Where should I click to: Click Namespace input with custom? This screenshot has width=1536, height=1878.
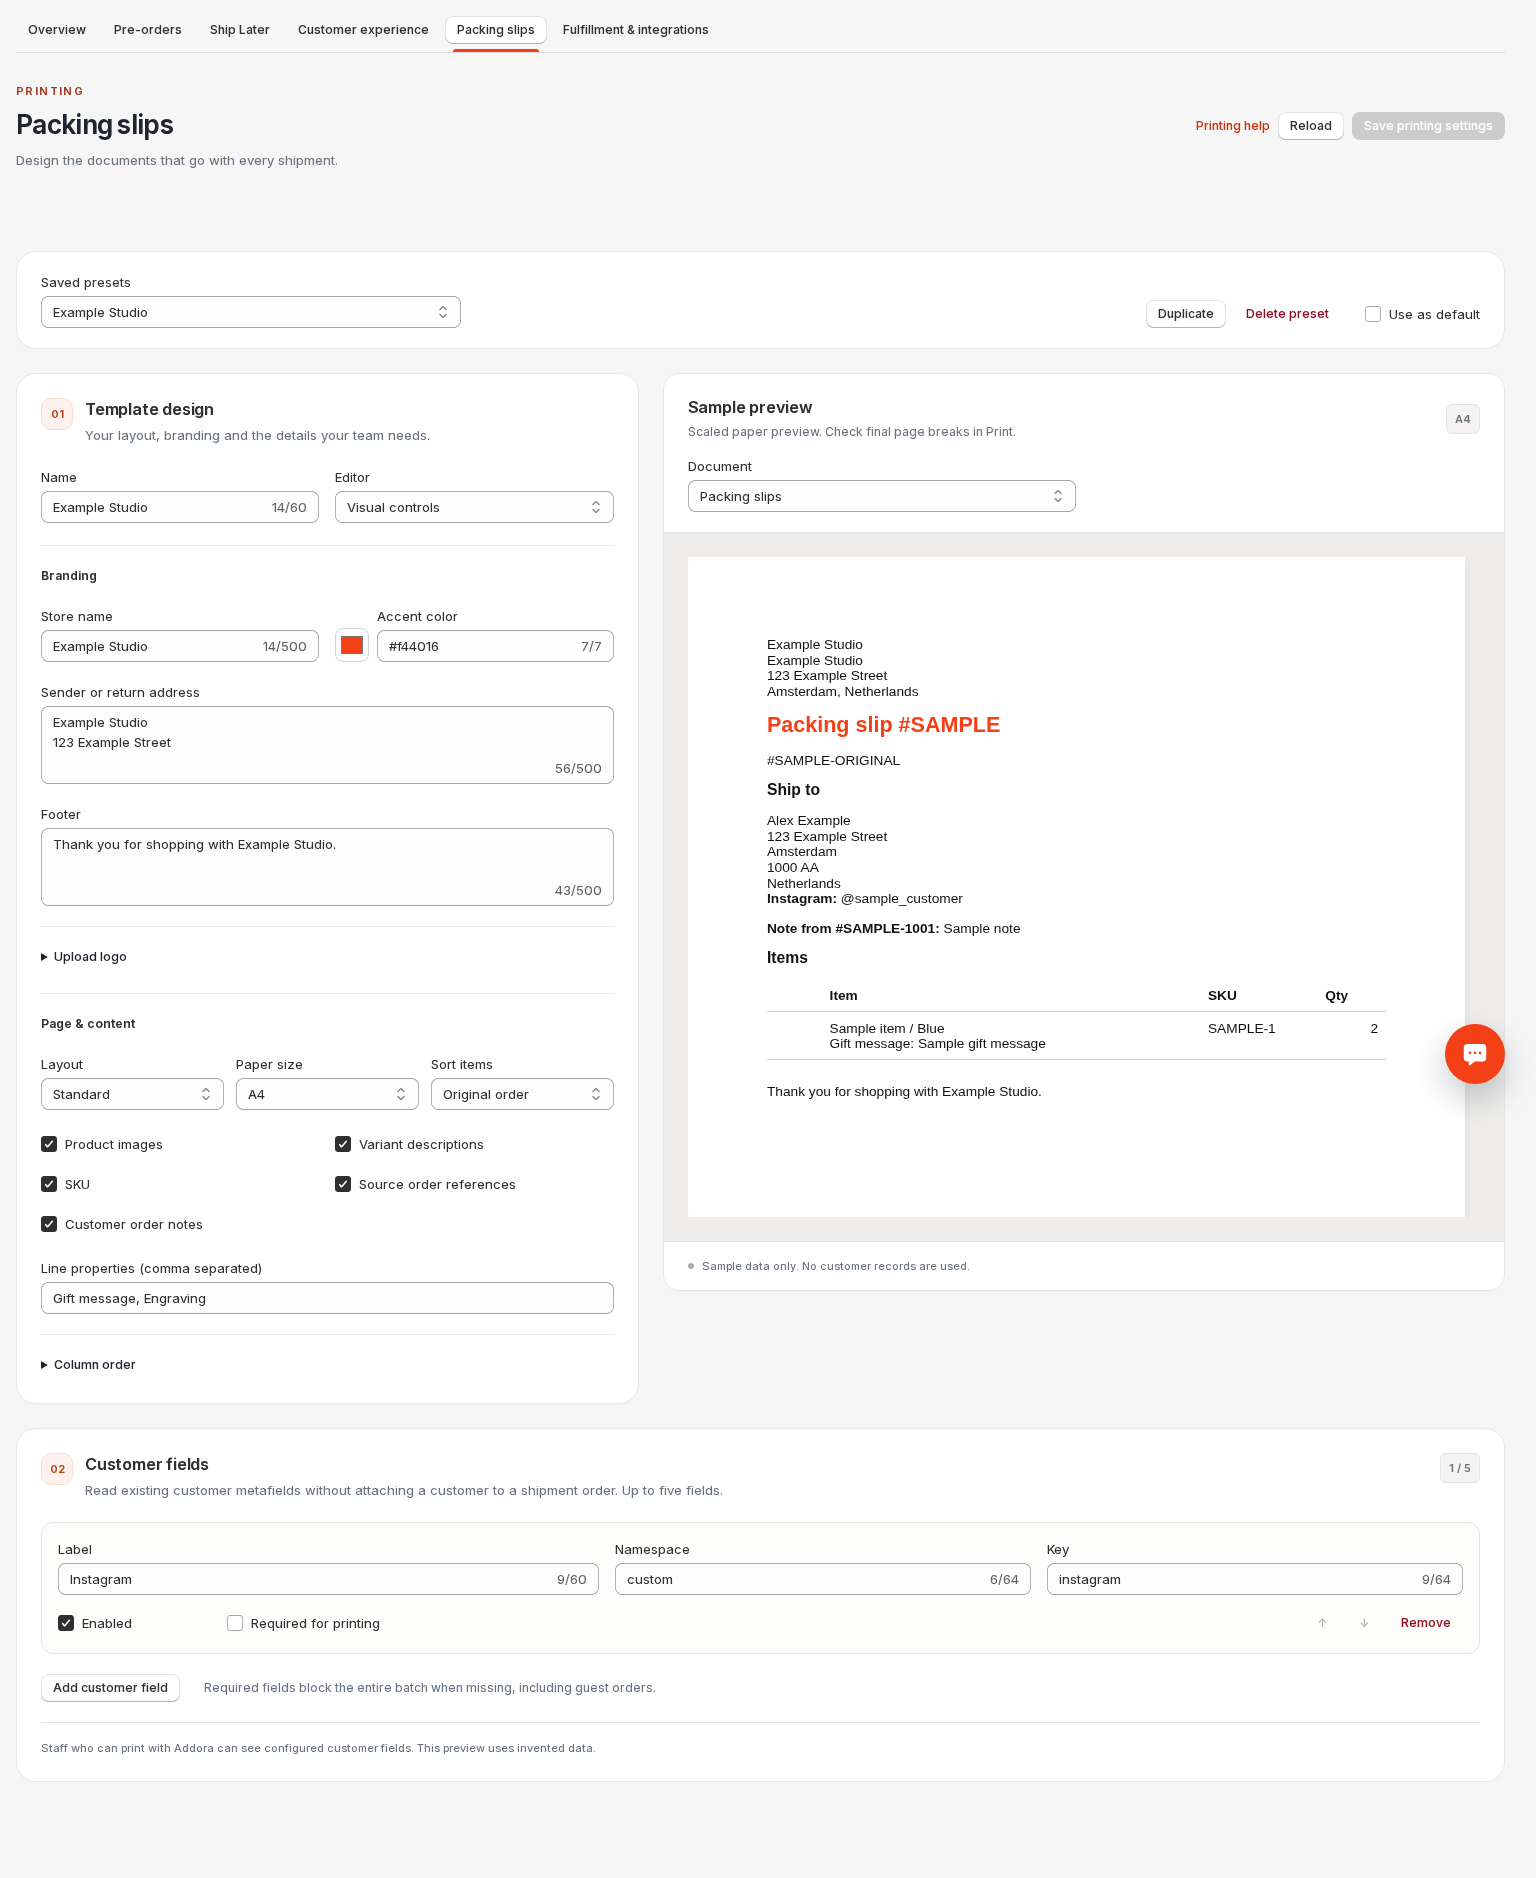(x=822, y=1579)
